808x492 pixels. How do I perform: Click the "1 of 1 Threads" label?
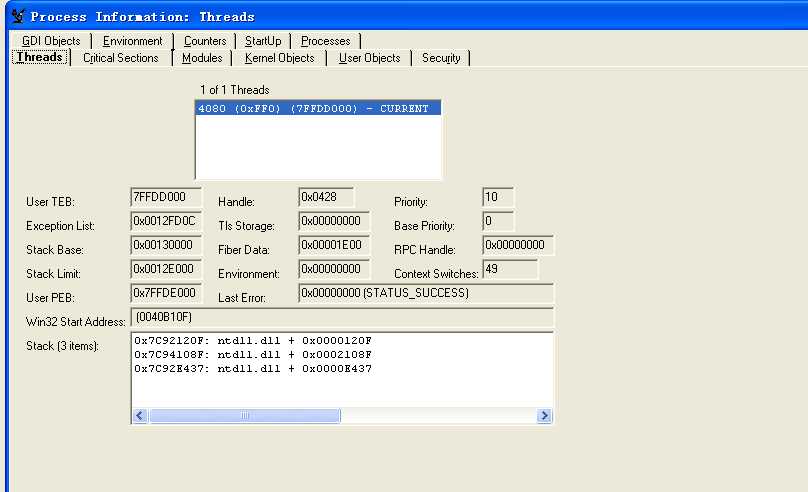(234, 90)
